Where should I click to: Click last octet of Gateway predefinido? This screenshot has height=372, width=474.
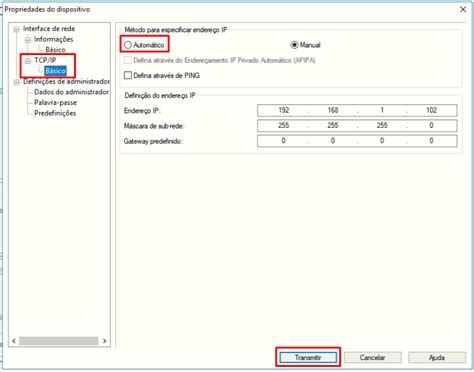coord(431,141)
